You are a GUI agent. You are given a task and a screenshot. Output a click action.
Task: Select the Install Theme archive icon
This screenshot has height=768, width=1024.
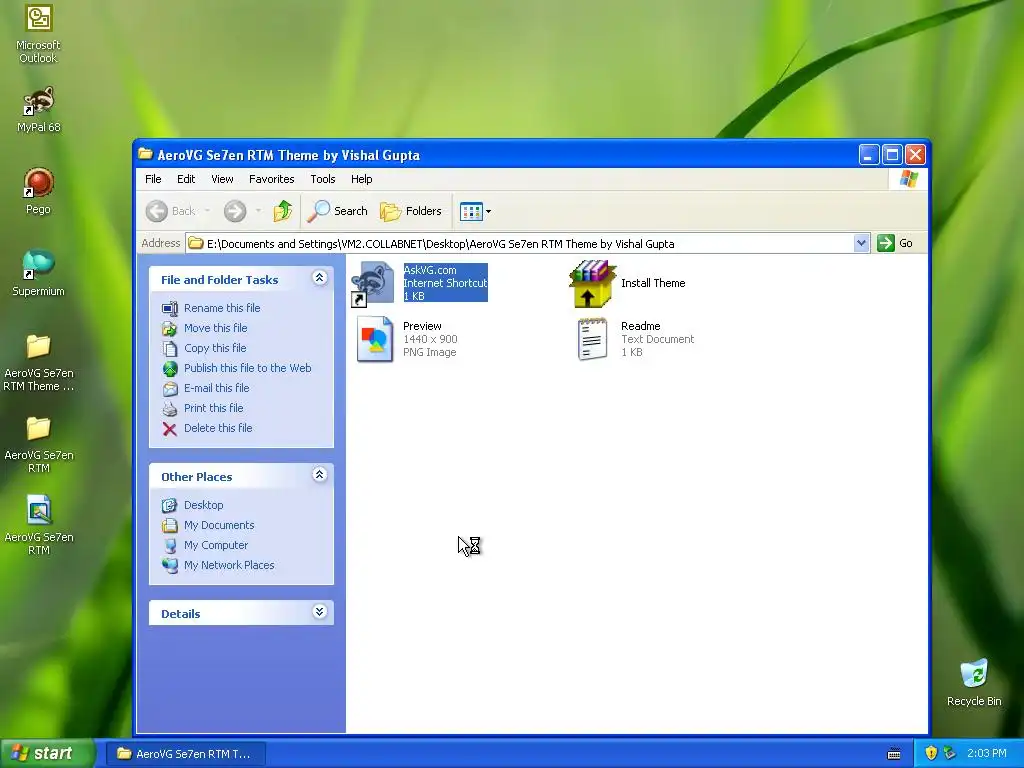(592, 283)
